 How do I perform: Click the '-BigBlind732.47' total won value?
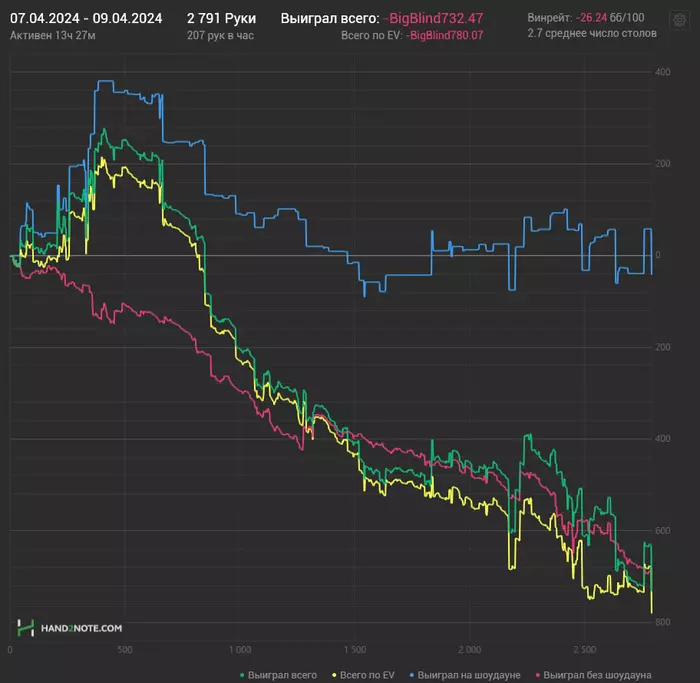pyautogui.click(x=433, y=18)
